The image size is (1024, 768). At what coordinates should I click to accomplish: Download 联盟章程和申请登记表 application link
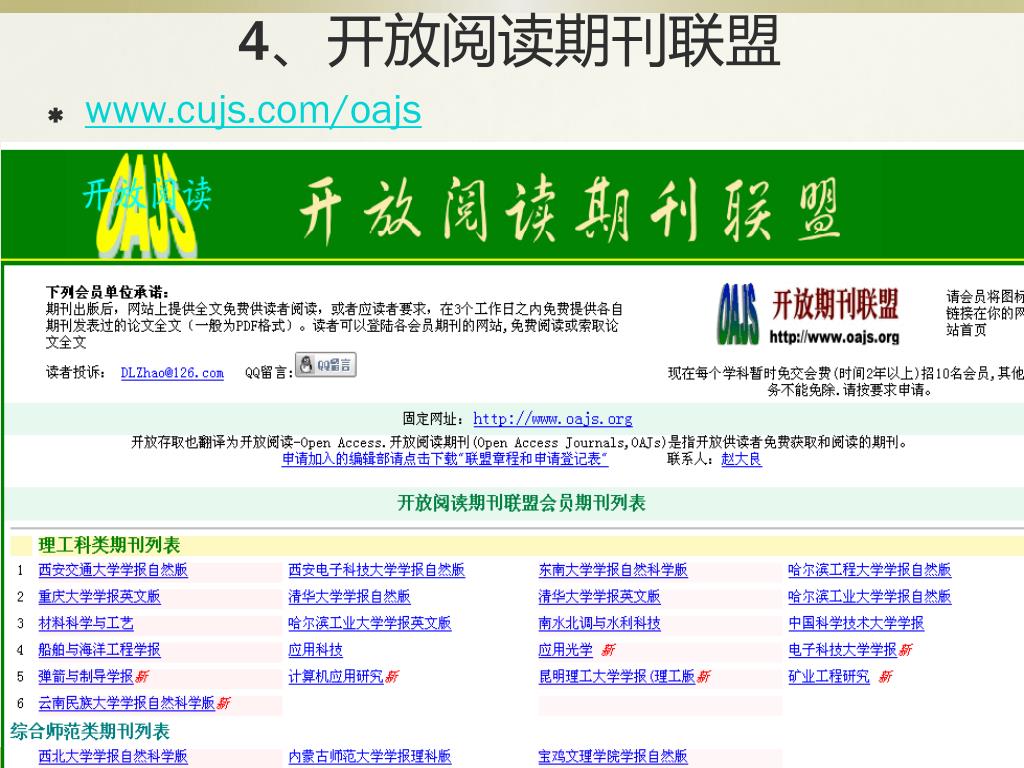[445, 459]
